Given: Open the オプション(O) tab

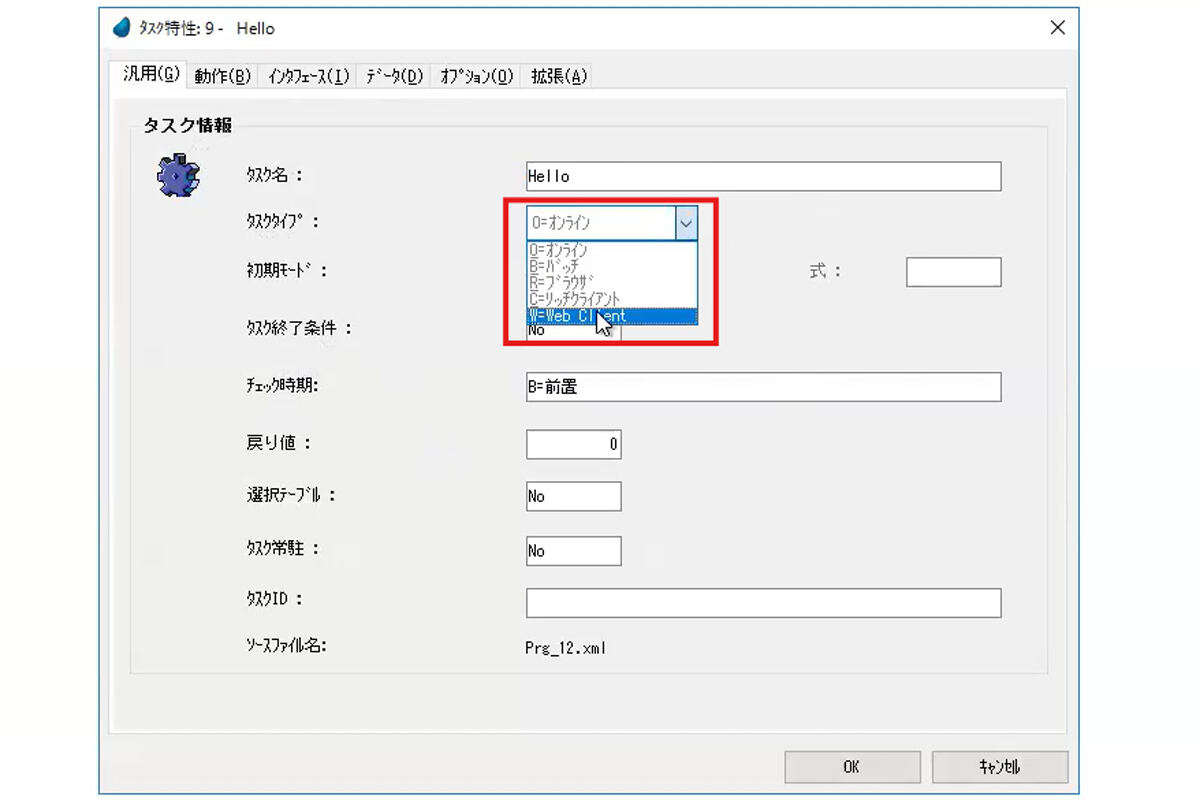Looking at the screenshot, I should coord(476,76).
